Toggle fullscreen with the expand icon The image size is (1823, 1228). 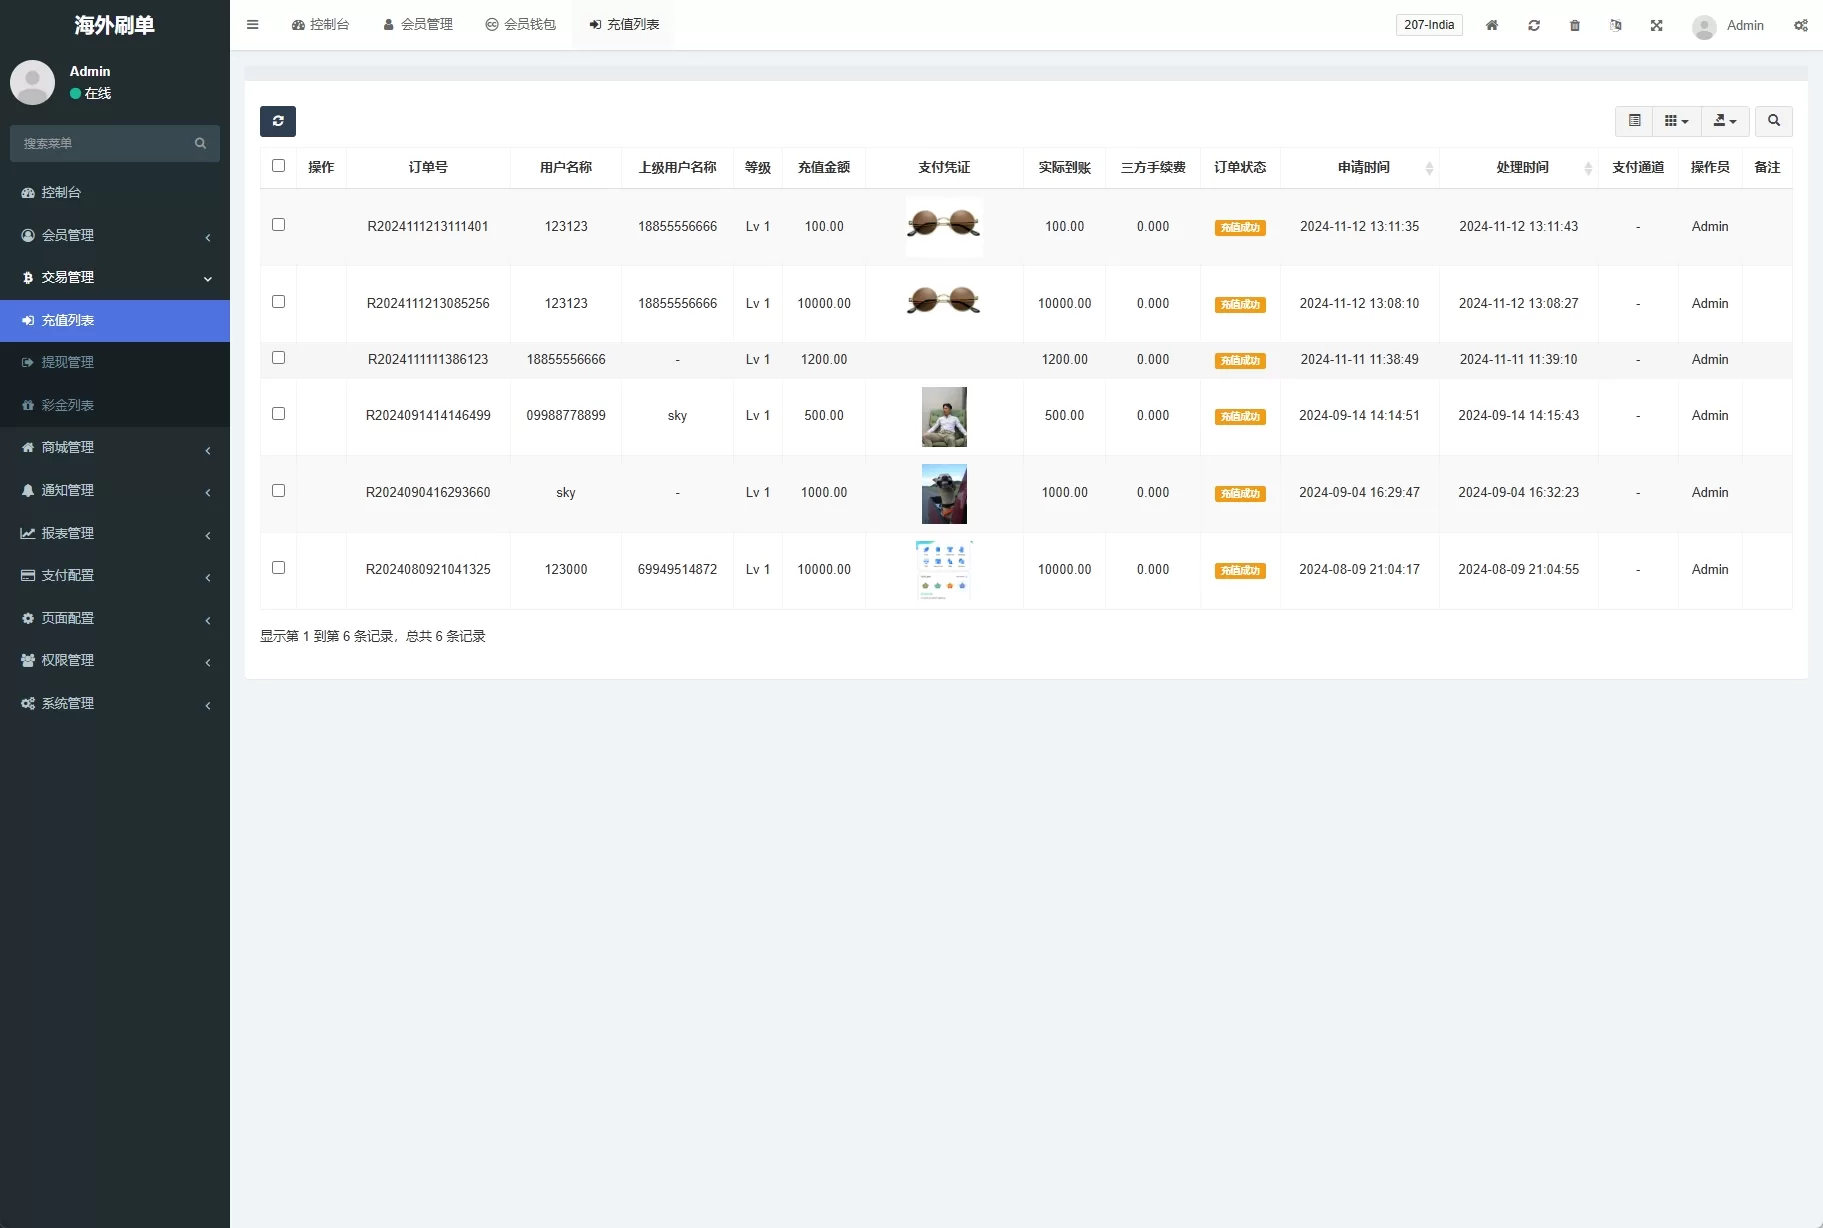[x=1656, y=26]
